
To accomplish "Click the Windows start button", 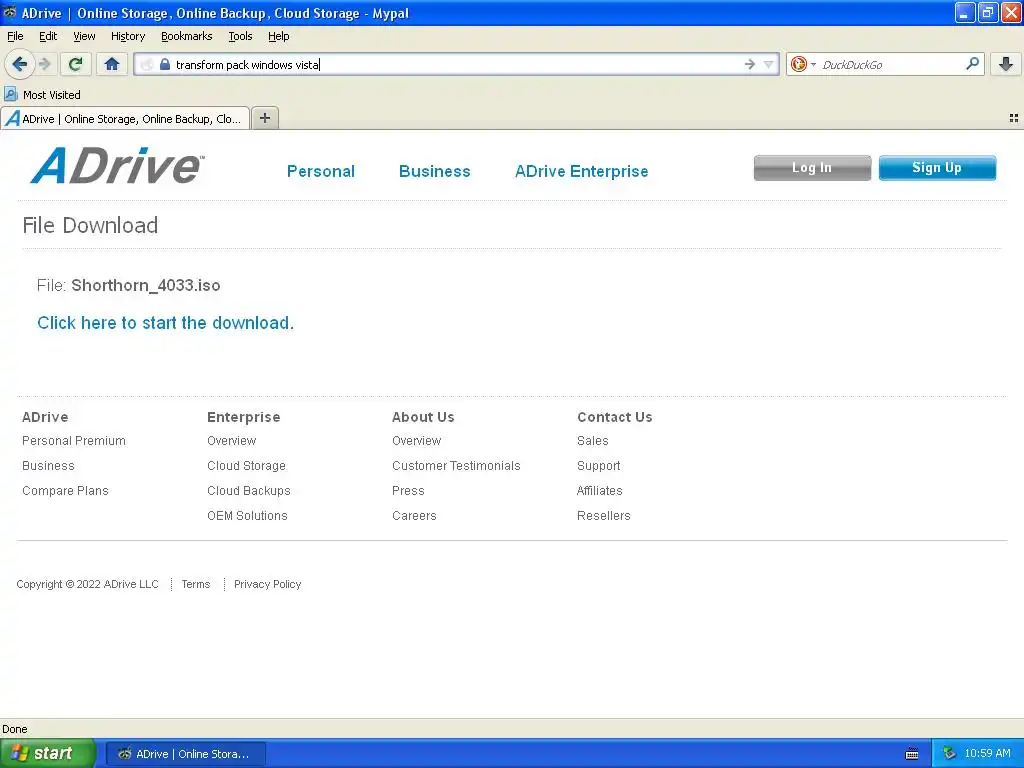I will 47,753.
